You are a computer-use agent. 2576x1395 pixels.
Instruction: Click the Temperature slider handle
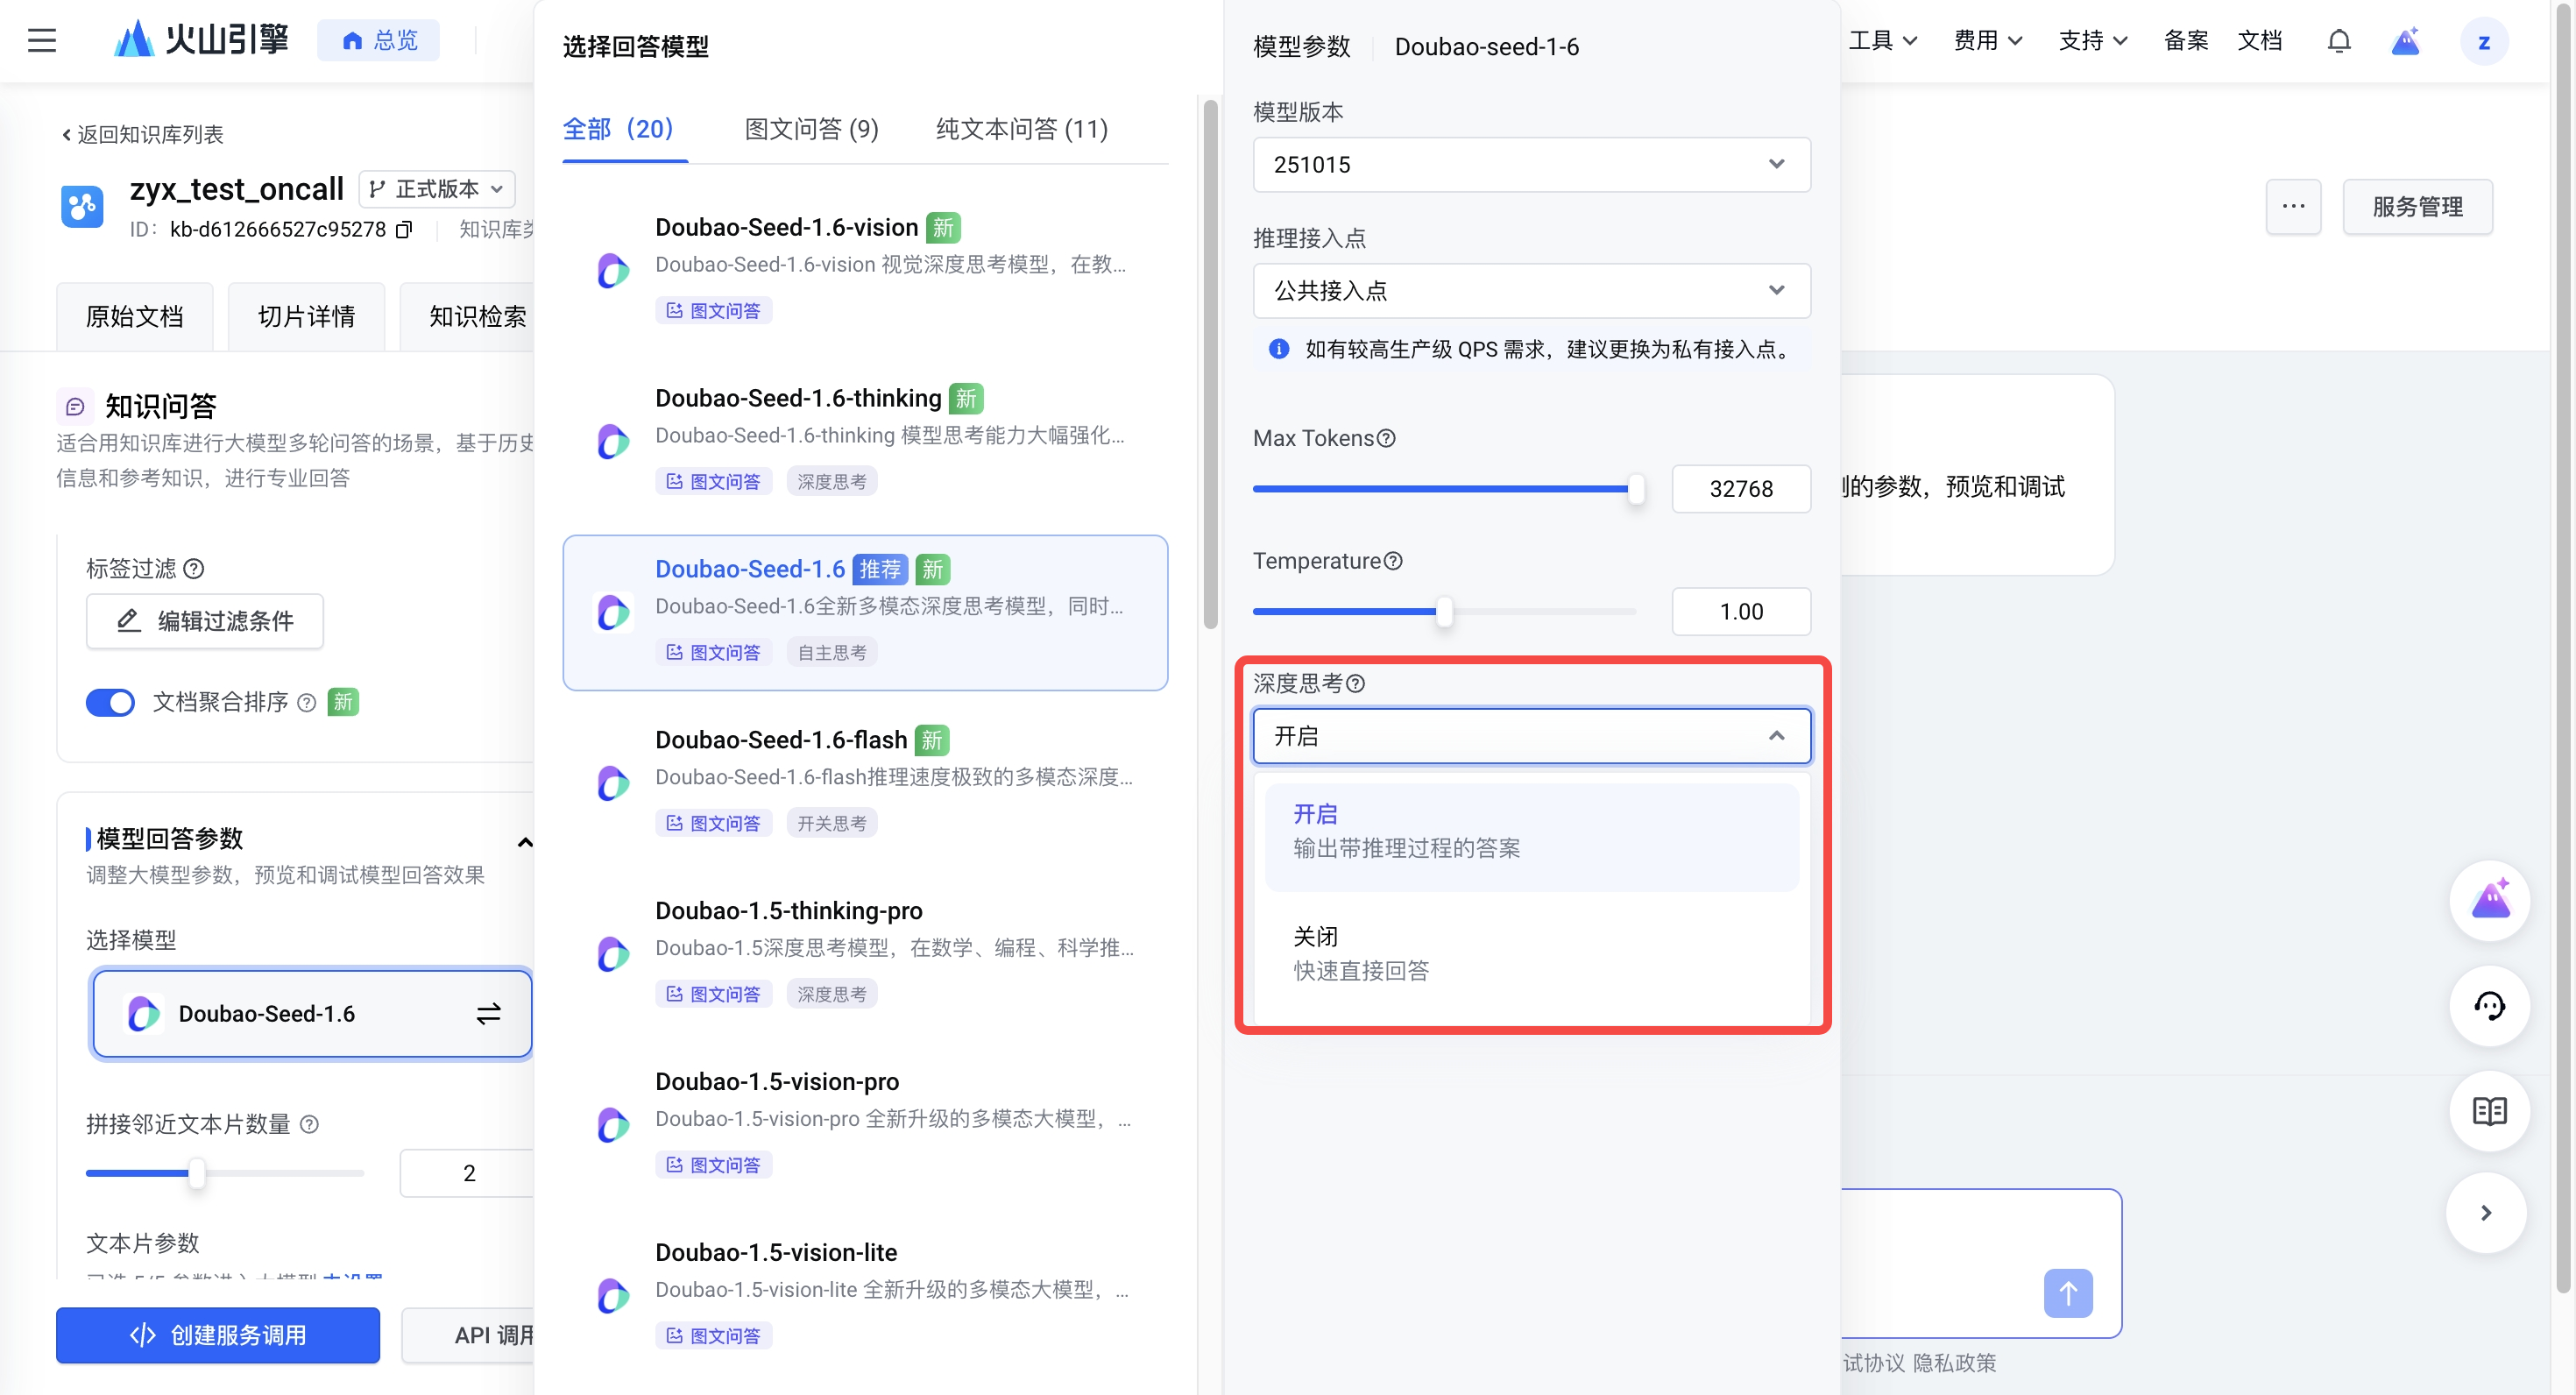1443,612
